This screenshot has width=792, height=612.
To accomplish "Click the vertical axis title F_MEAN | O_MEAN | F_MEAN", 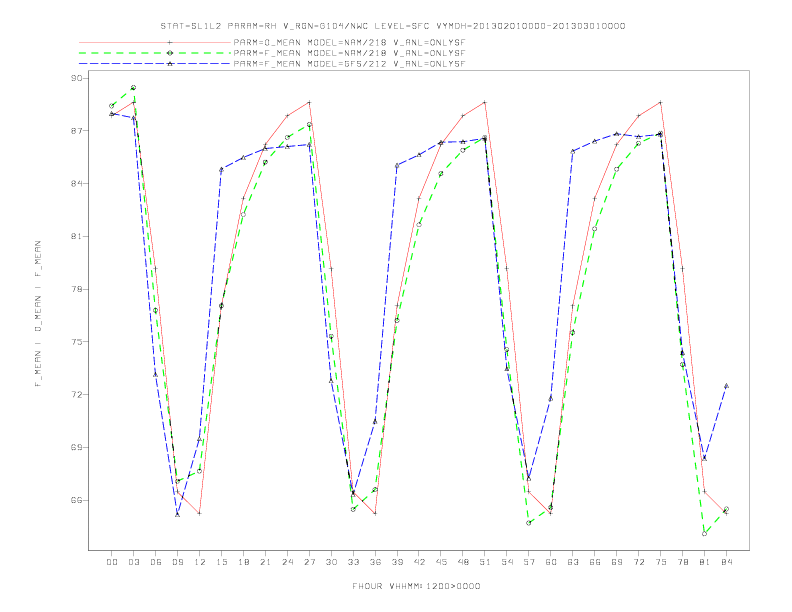I will pos(38,314).
